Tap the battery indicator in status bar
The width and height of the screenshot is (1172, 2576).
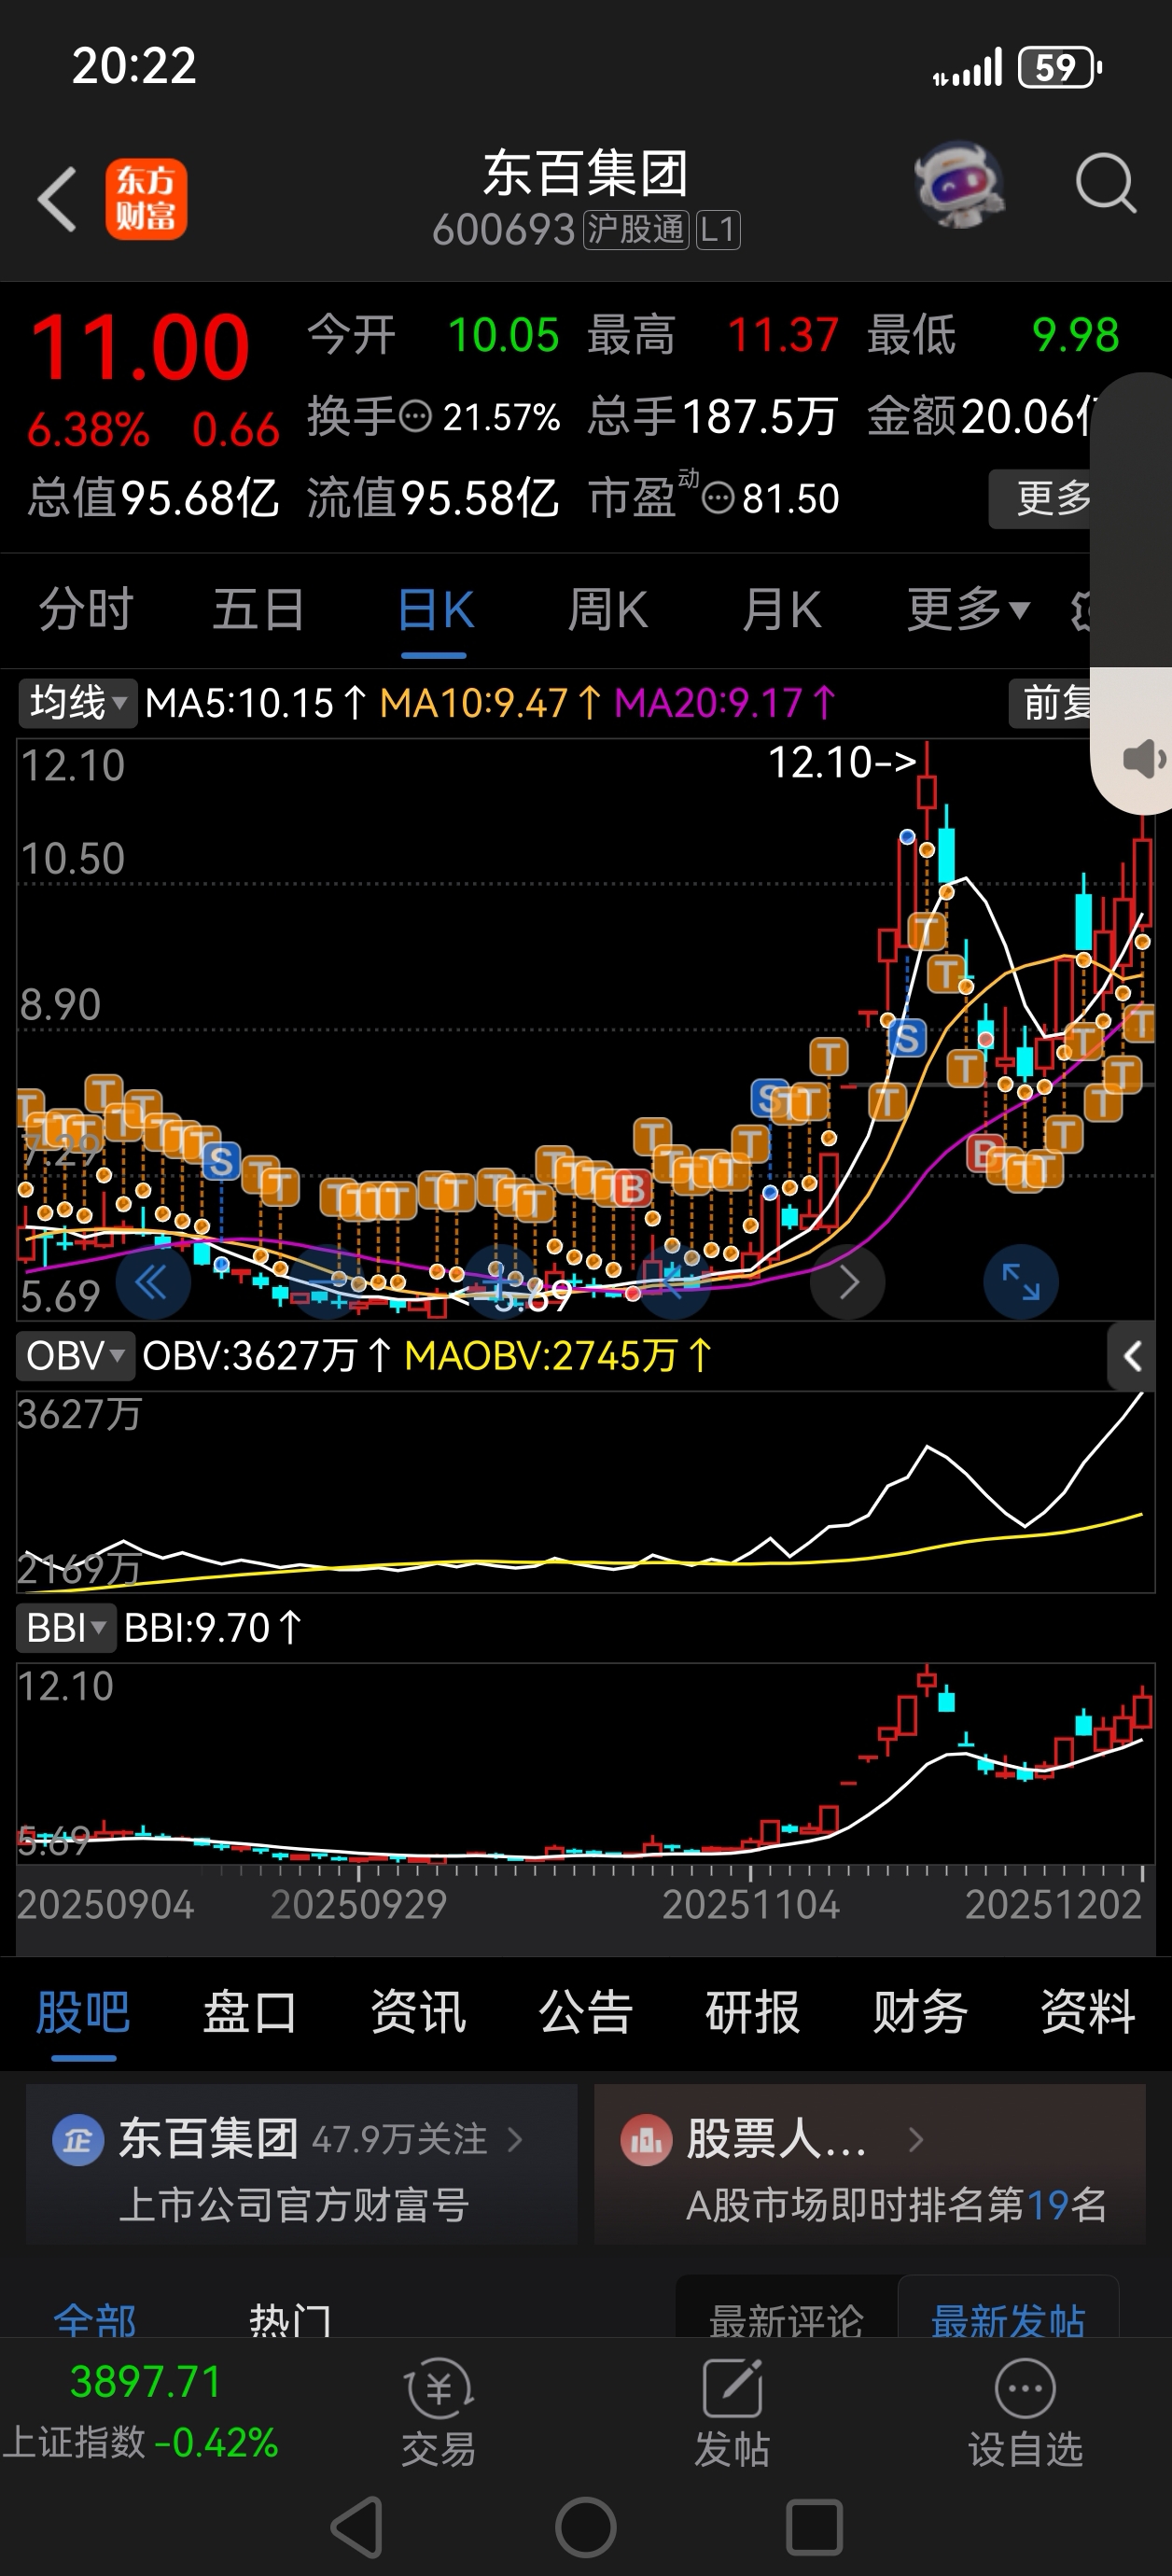1060,68
